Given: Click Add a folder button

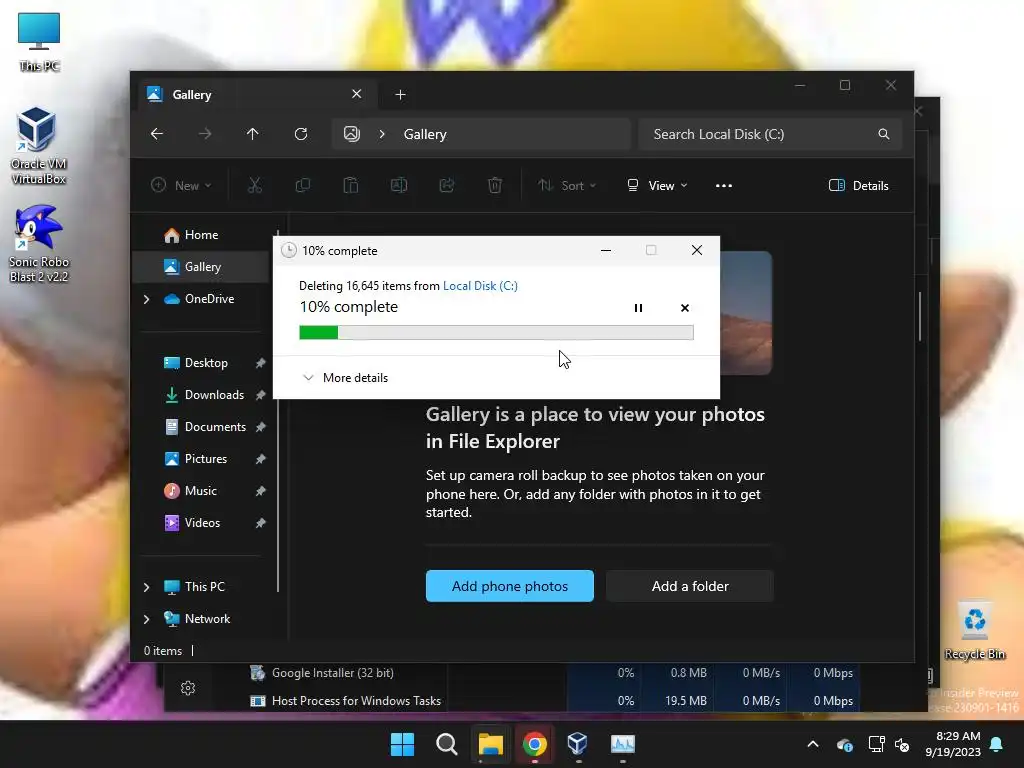Looking at the screenshot, I should point(690,586).
